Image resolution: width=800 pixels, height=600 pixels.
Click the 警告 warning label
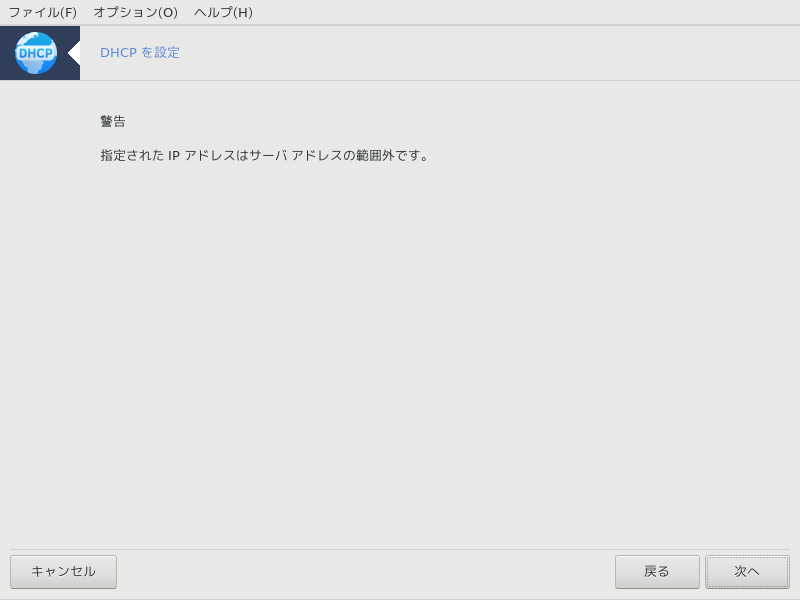click(113, 121)
